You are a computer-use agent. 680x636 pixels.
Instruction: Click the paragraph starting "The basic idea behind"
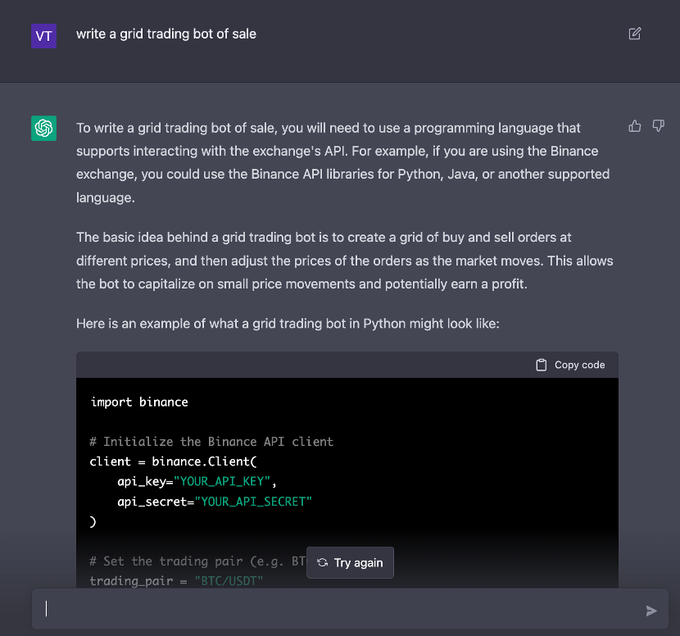click(x=344, y=261)
